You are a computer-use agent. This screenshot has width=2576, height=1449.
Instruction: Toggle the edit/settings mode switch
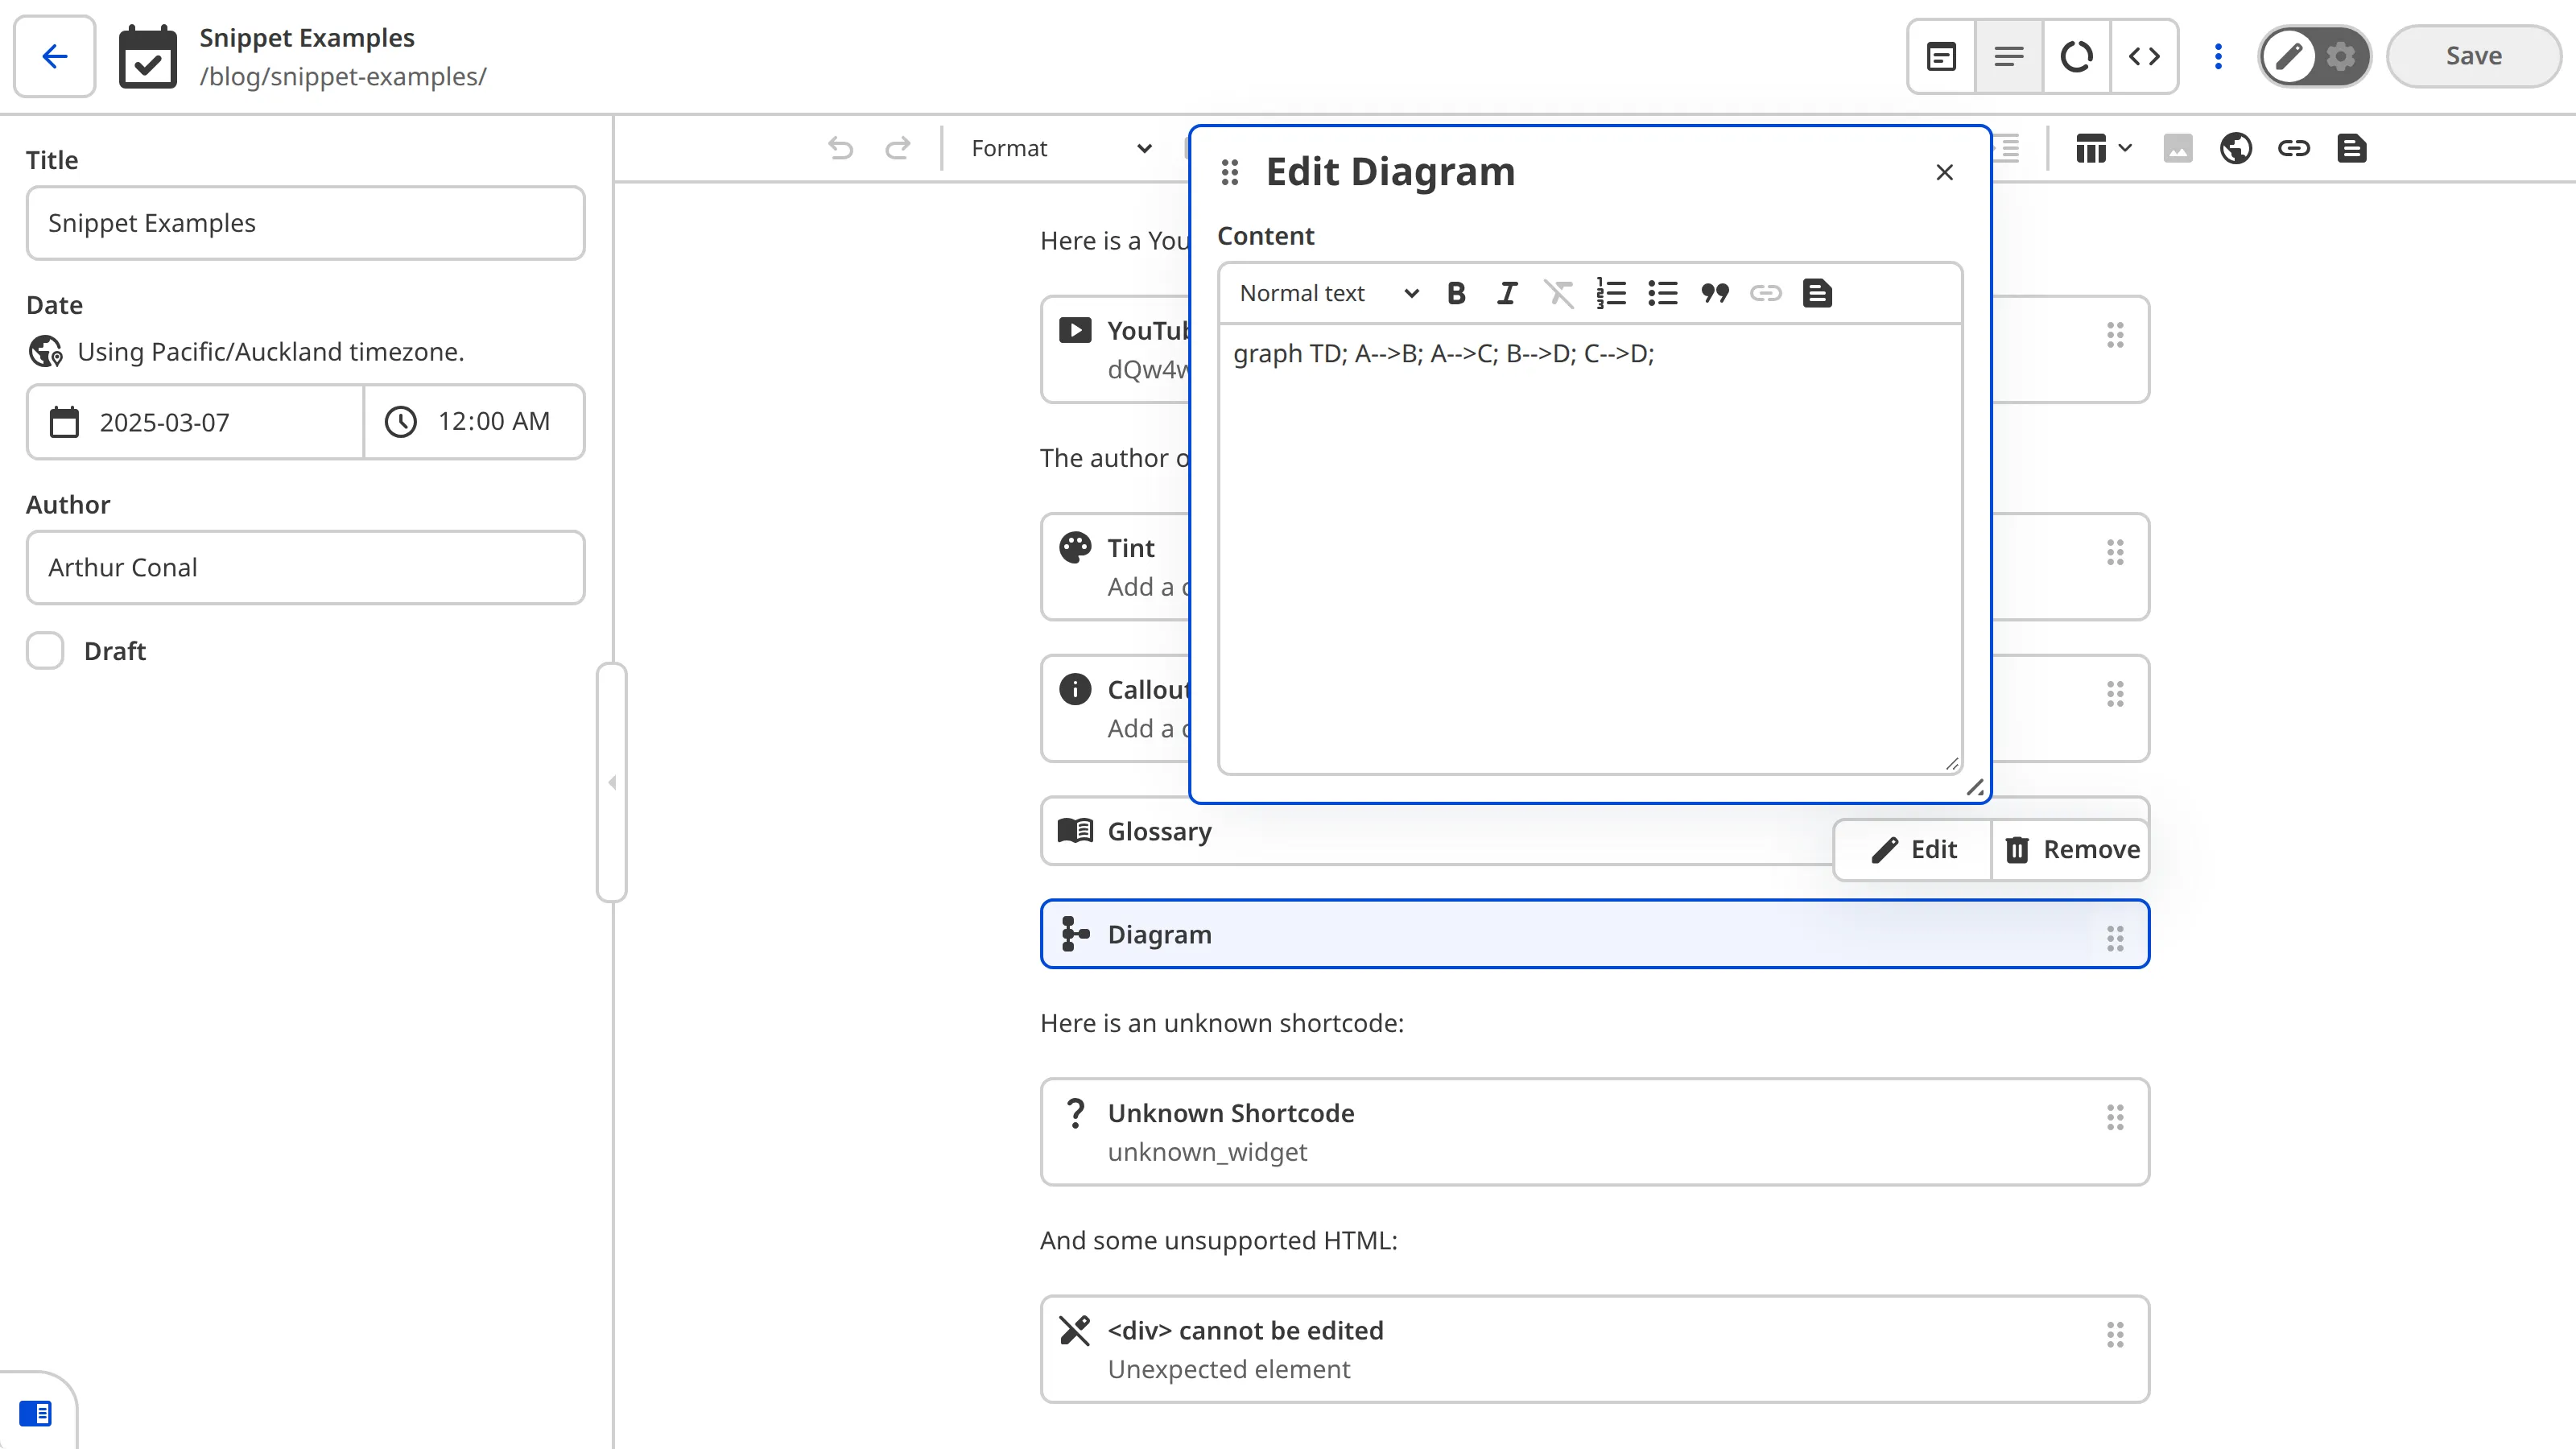[x=2314, y=56]
